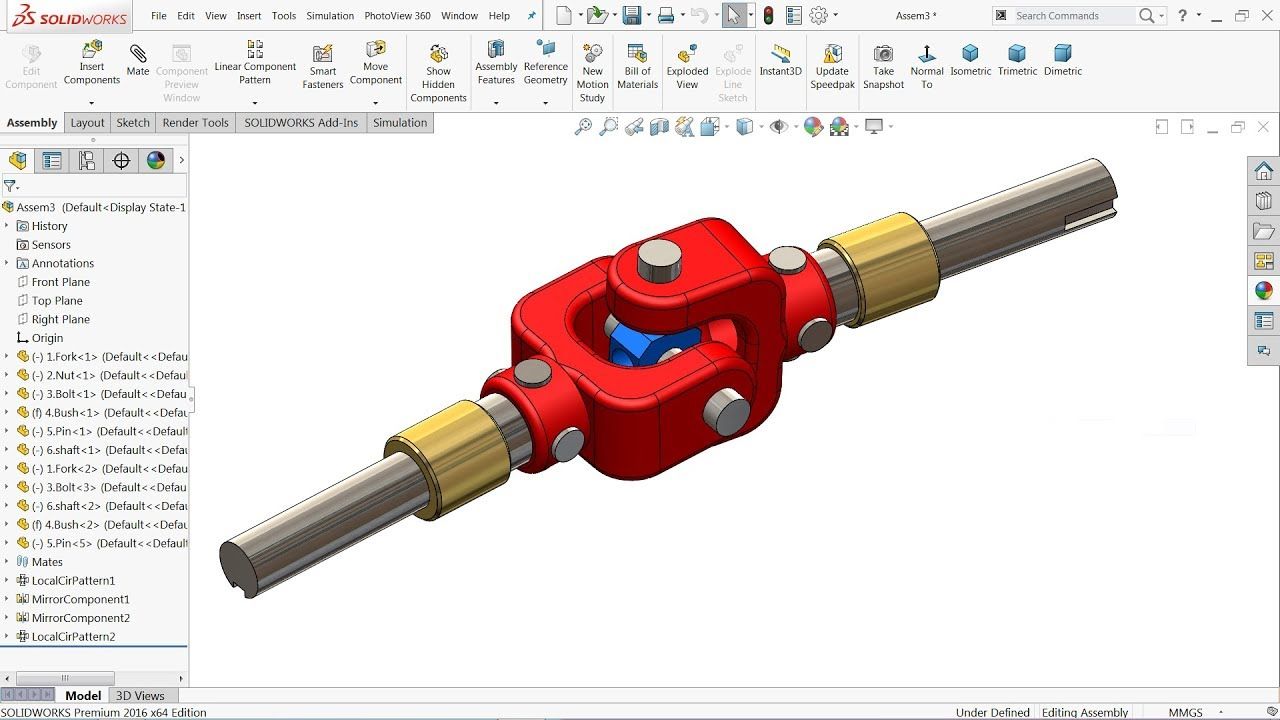Click Search Commands input field
This screenshot has height=720, width=1280.
1074,16
